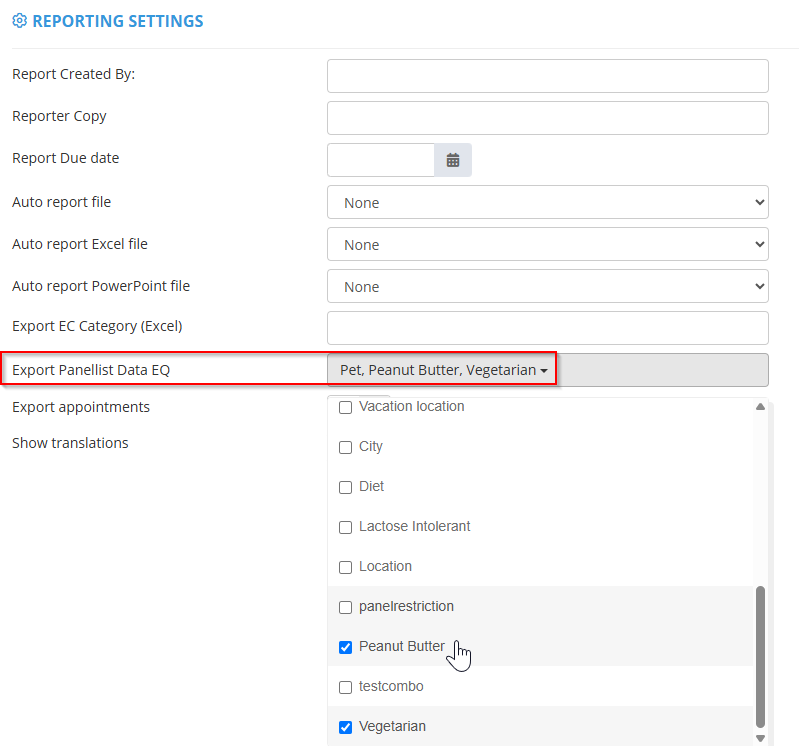Click the Export EC Category input field
The height and width of the screenshot is (746, 799).
547,328
